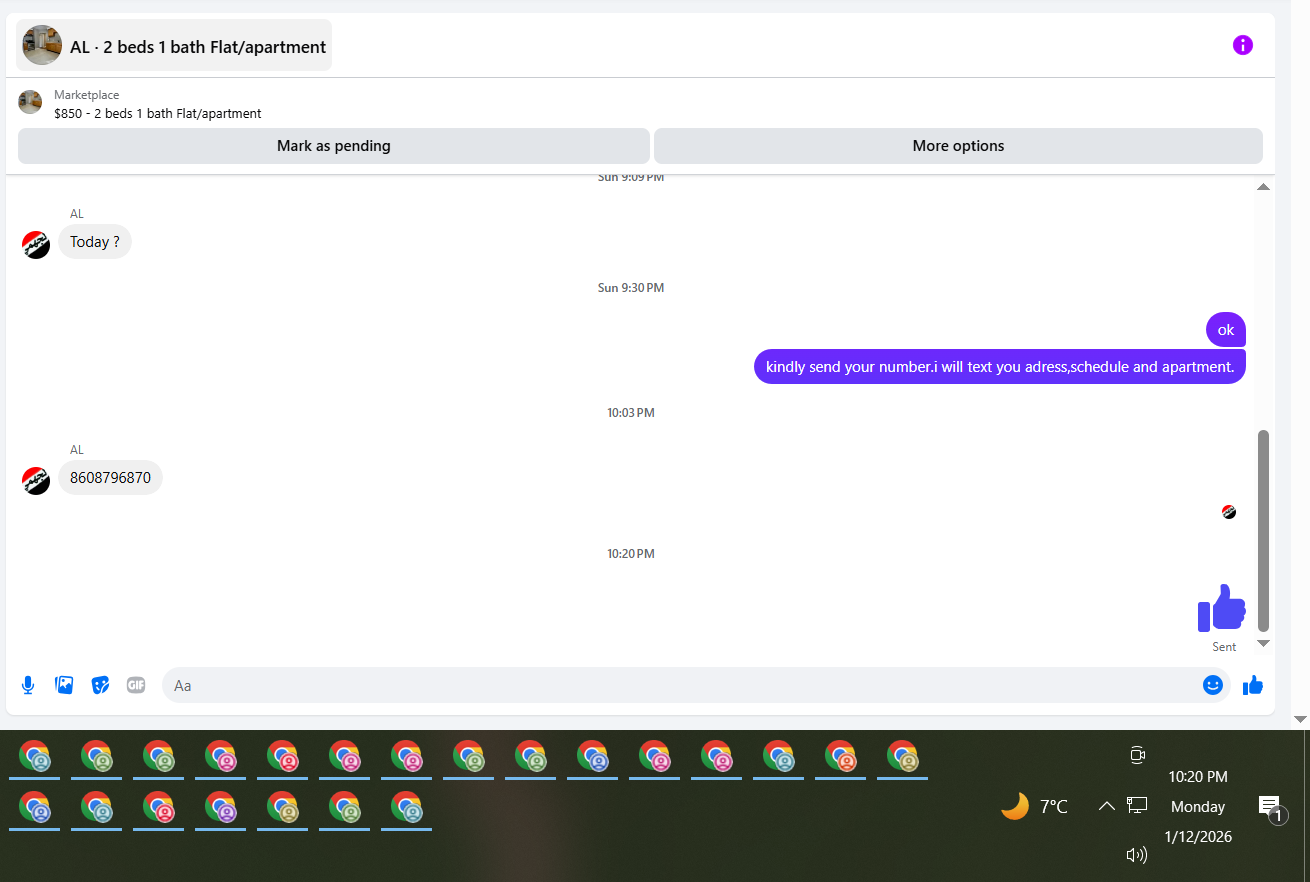Viewport: 1310px width, 882px height.
Task: Click the 8608796870 message bubble
Action: pos(110,478)
